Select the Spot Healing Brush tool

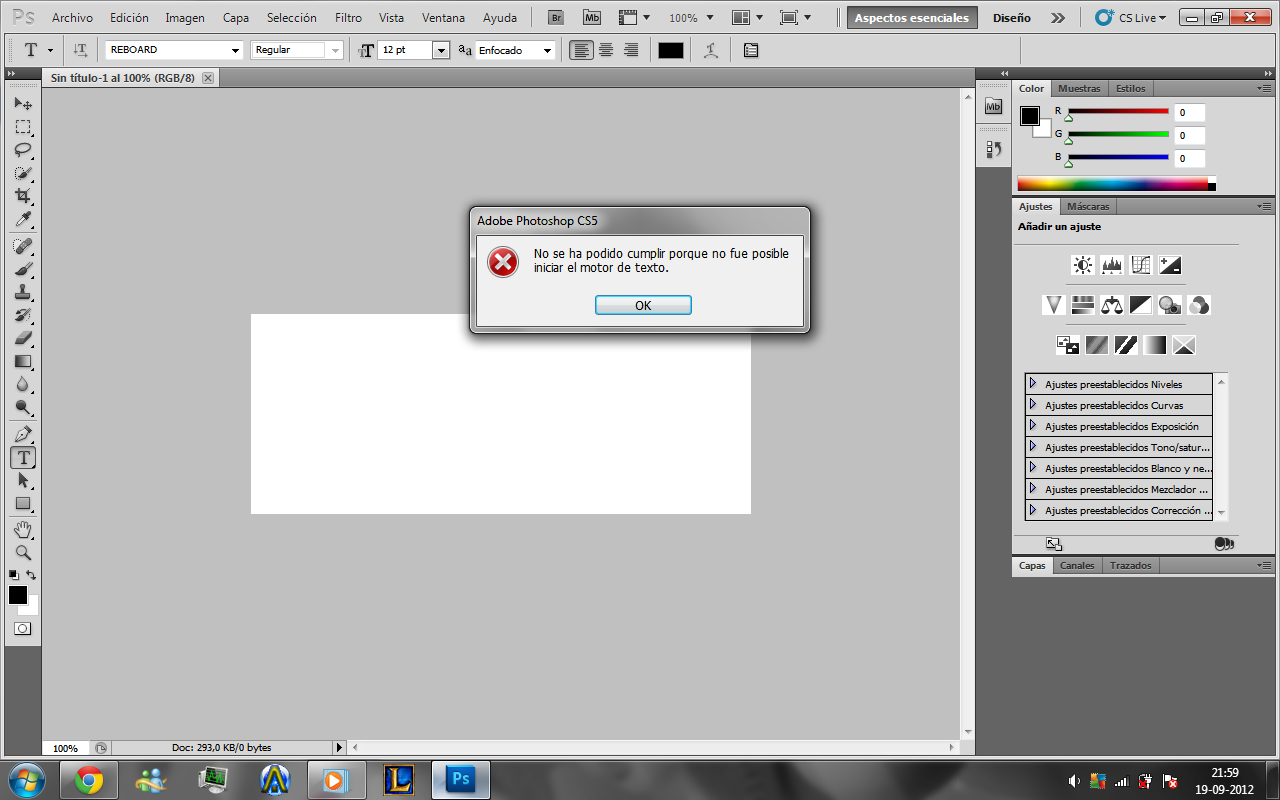tap(22, 246)
